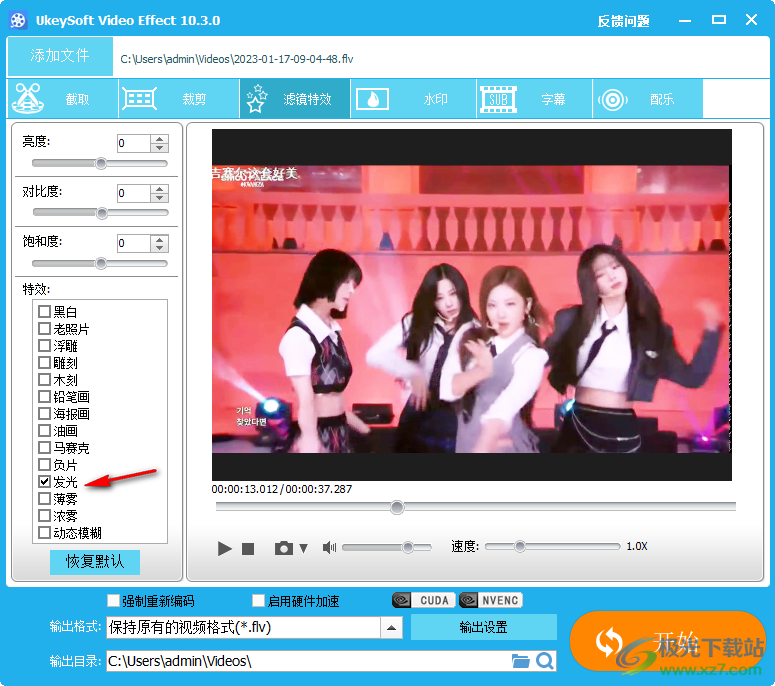Open 输出设置 output settings

[483, 627]
